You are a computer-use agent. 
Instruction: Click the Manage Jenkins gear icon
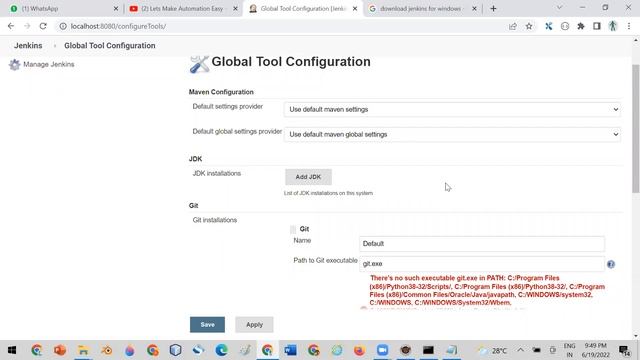(x=14, y=64)
